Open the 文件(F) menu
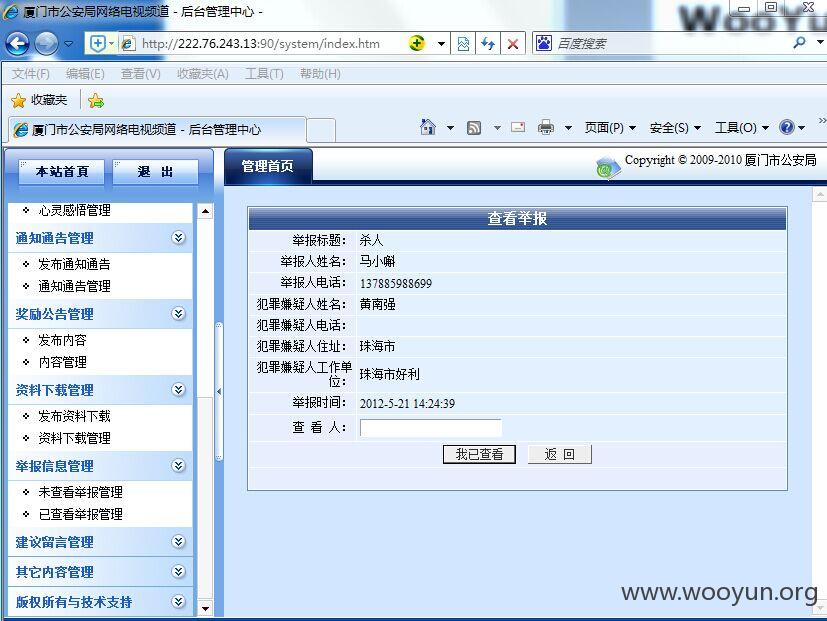The image size is (827, 621). [31, 74]
